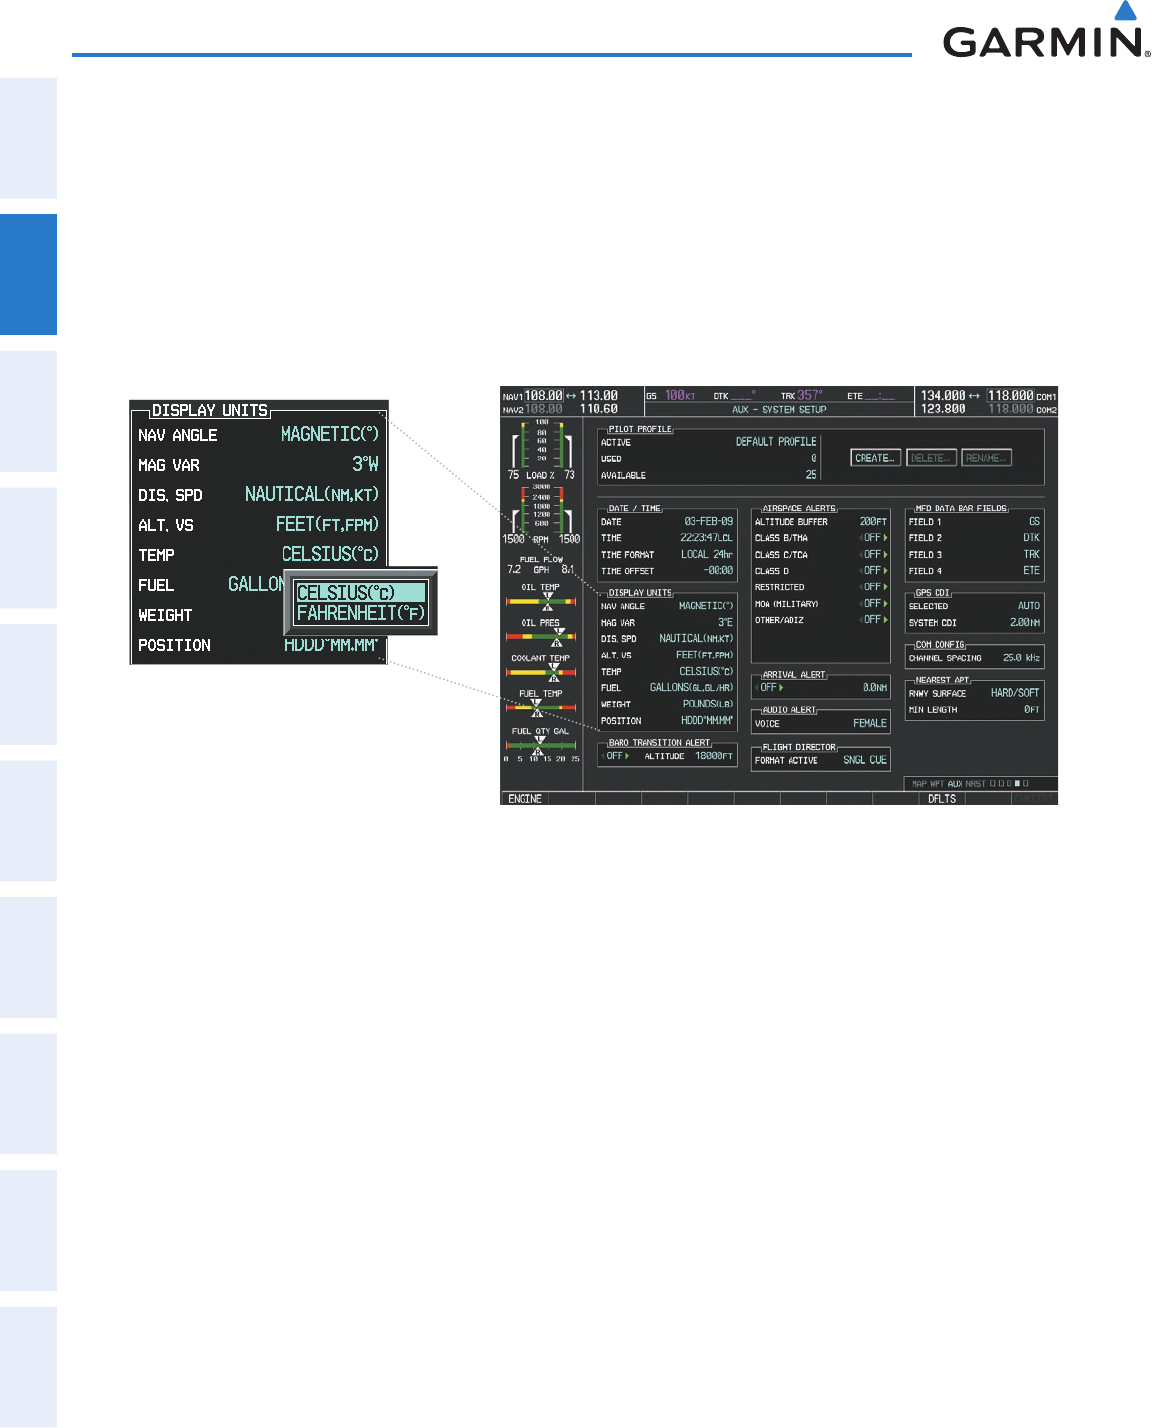Click the TRK 357° readout
The width and height of the screenshot is (1152, 1428).
tap(802, 396)
